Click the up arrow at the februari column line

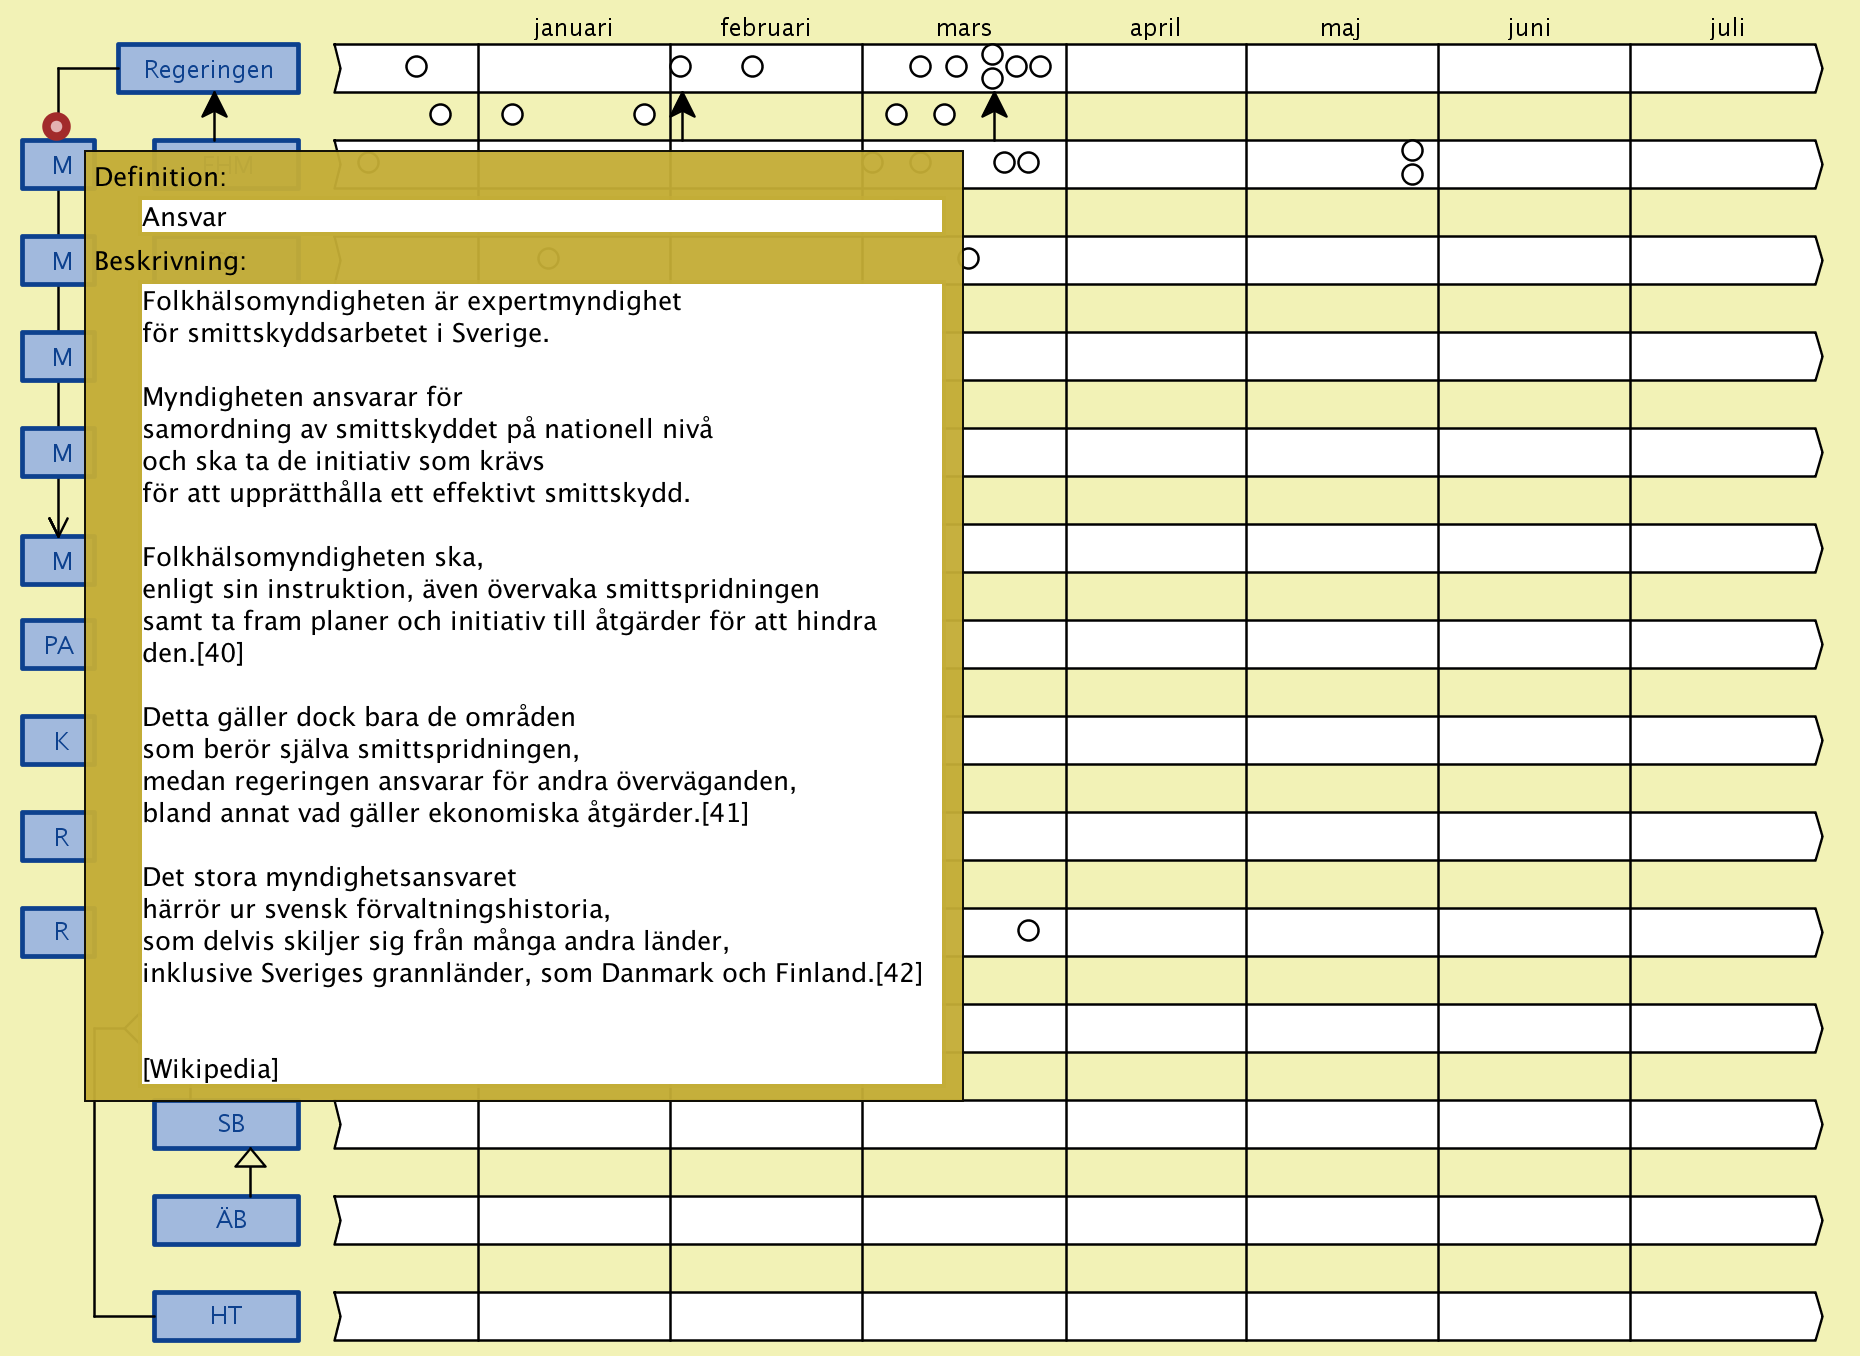pyautogui.click(x=682, y=106)
